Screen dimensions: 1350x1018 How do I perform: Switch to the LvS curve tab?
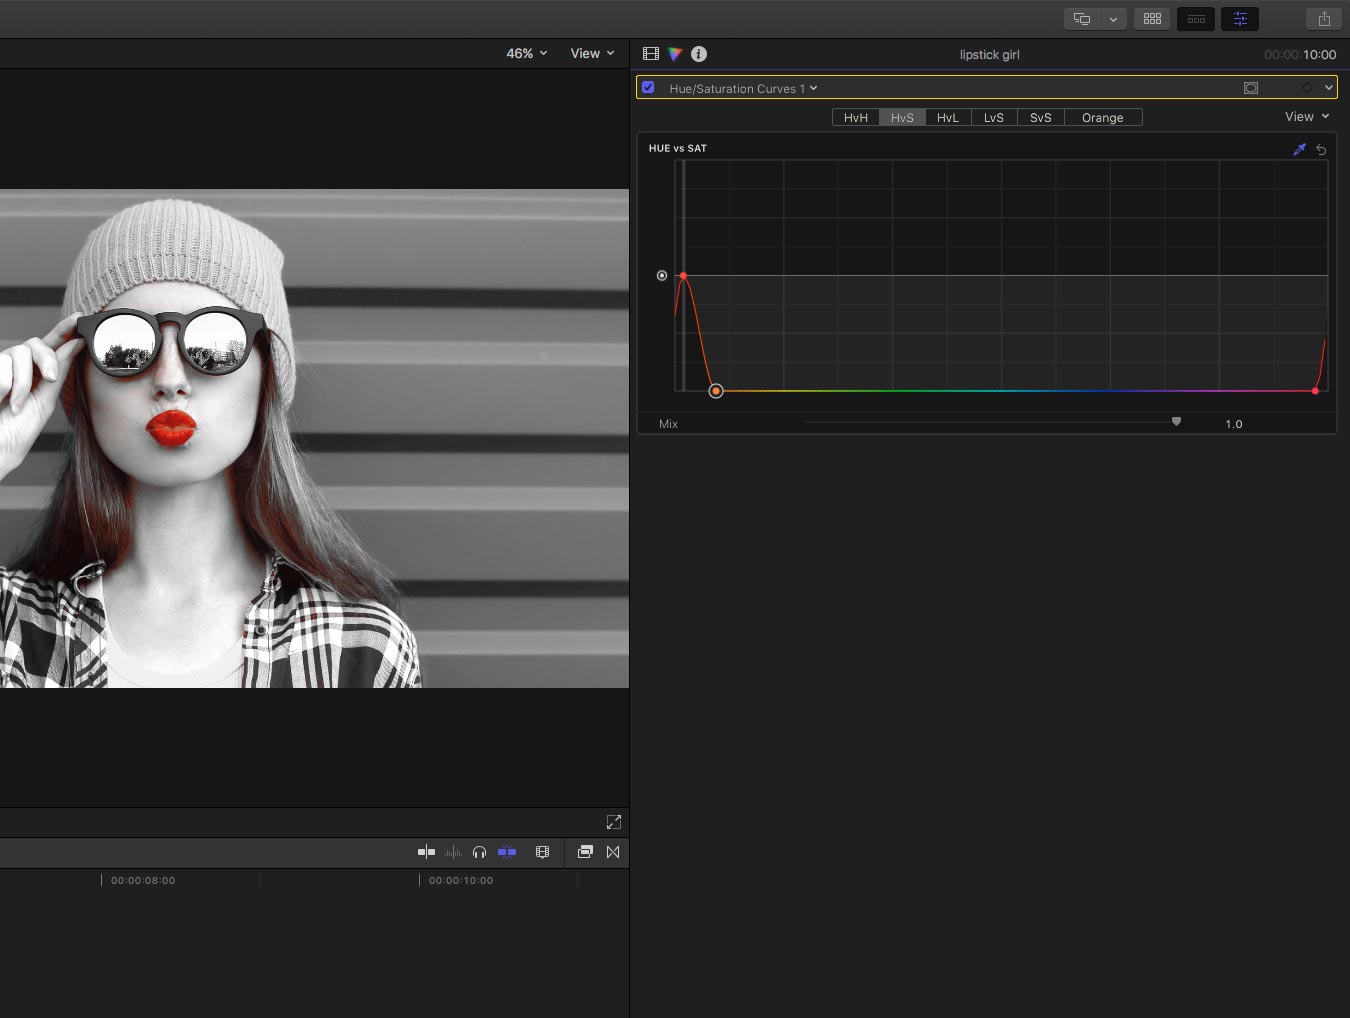994,118
